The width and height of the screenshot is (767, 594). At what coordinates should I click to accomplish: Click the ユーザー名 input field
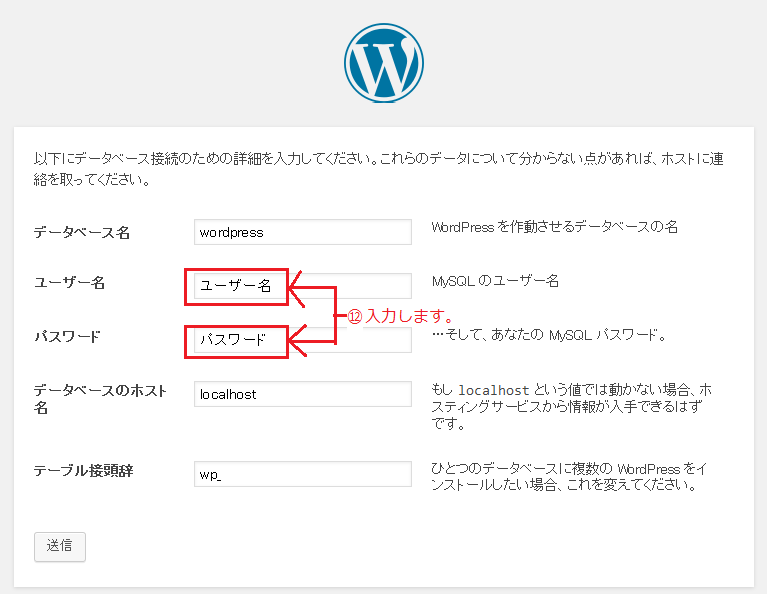click(x=303, y=286)
